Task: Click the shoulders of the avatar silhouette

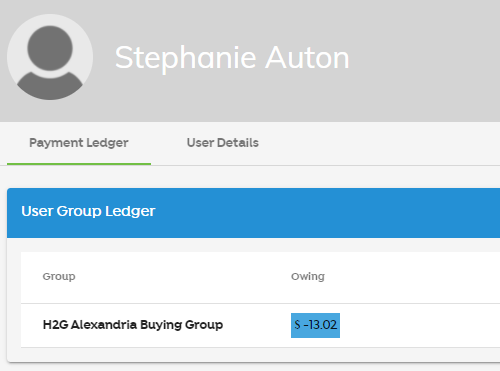Action: (50, 85)
